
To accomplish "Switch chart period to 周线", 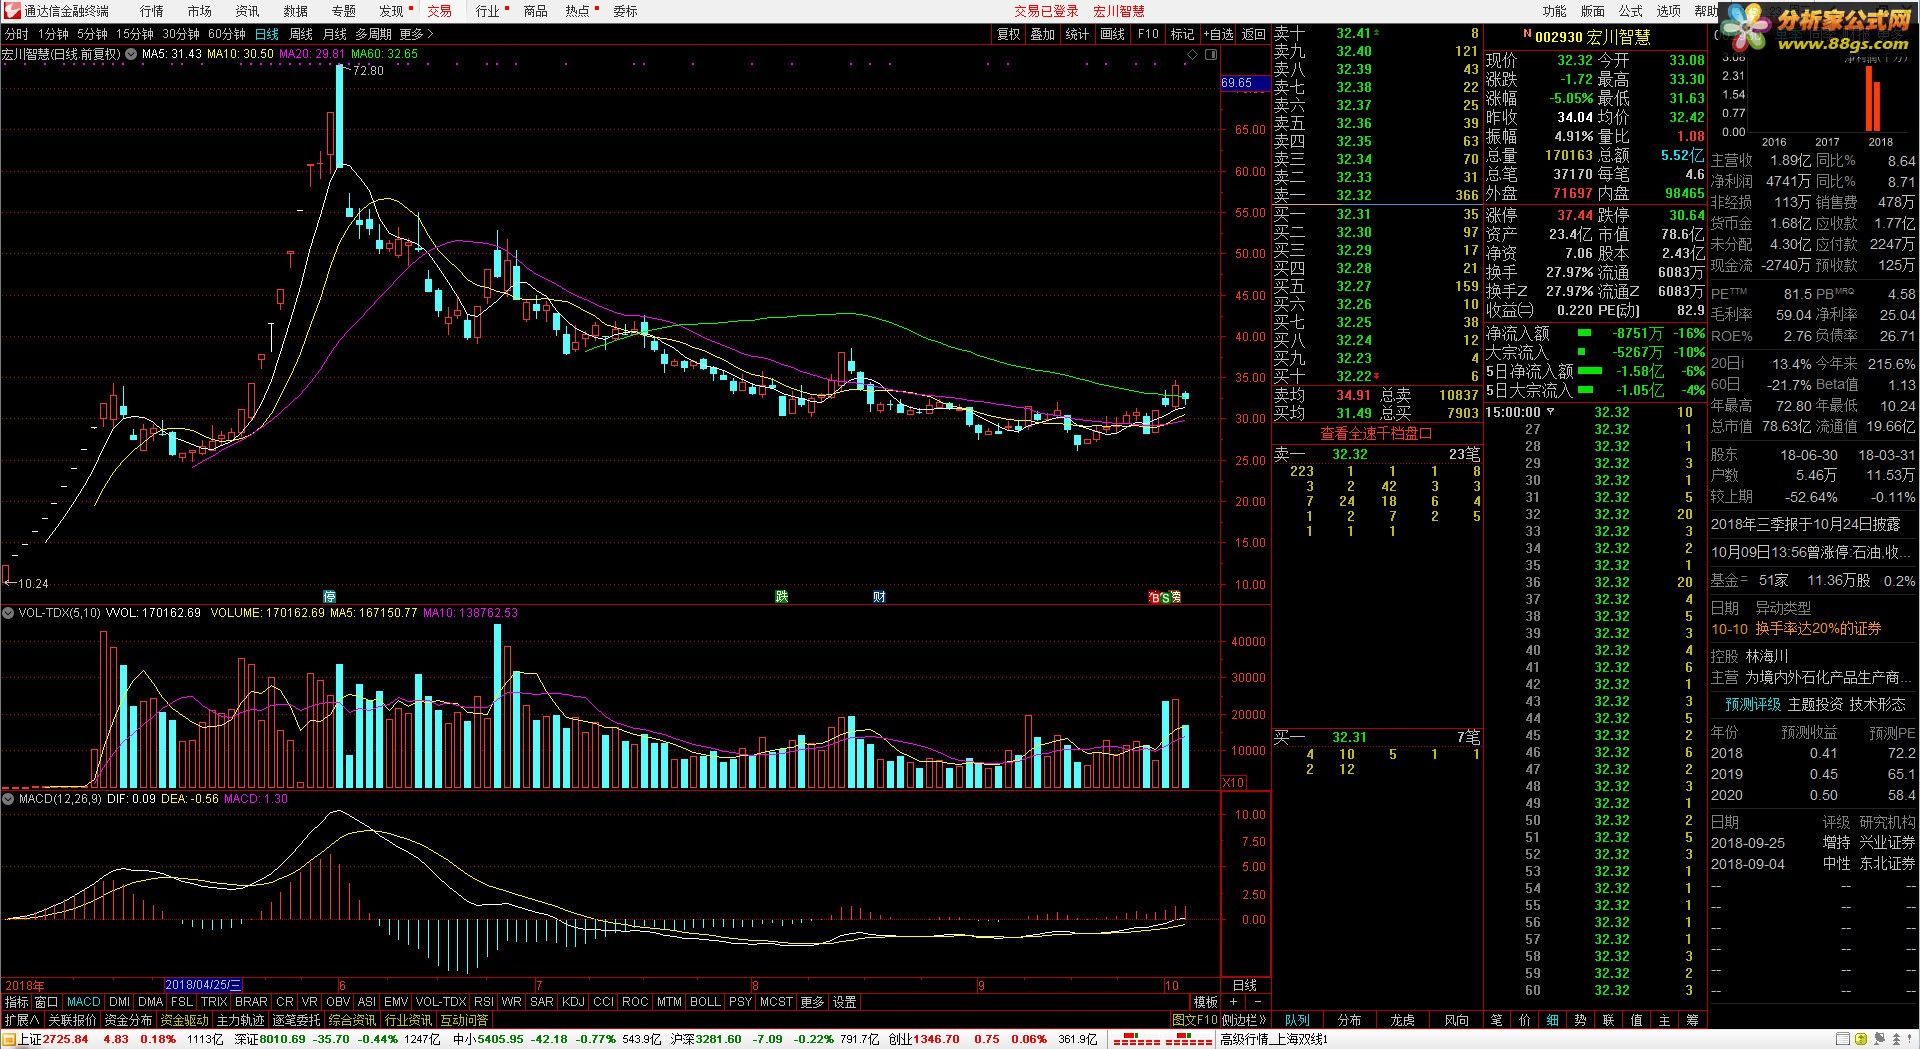I will [301, 34].
